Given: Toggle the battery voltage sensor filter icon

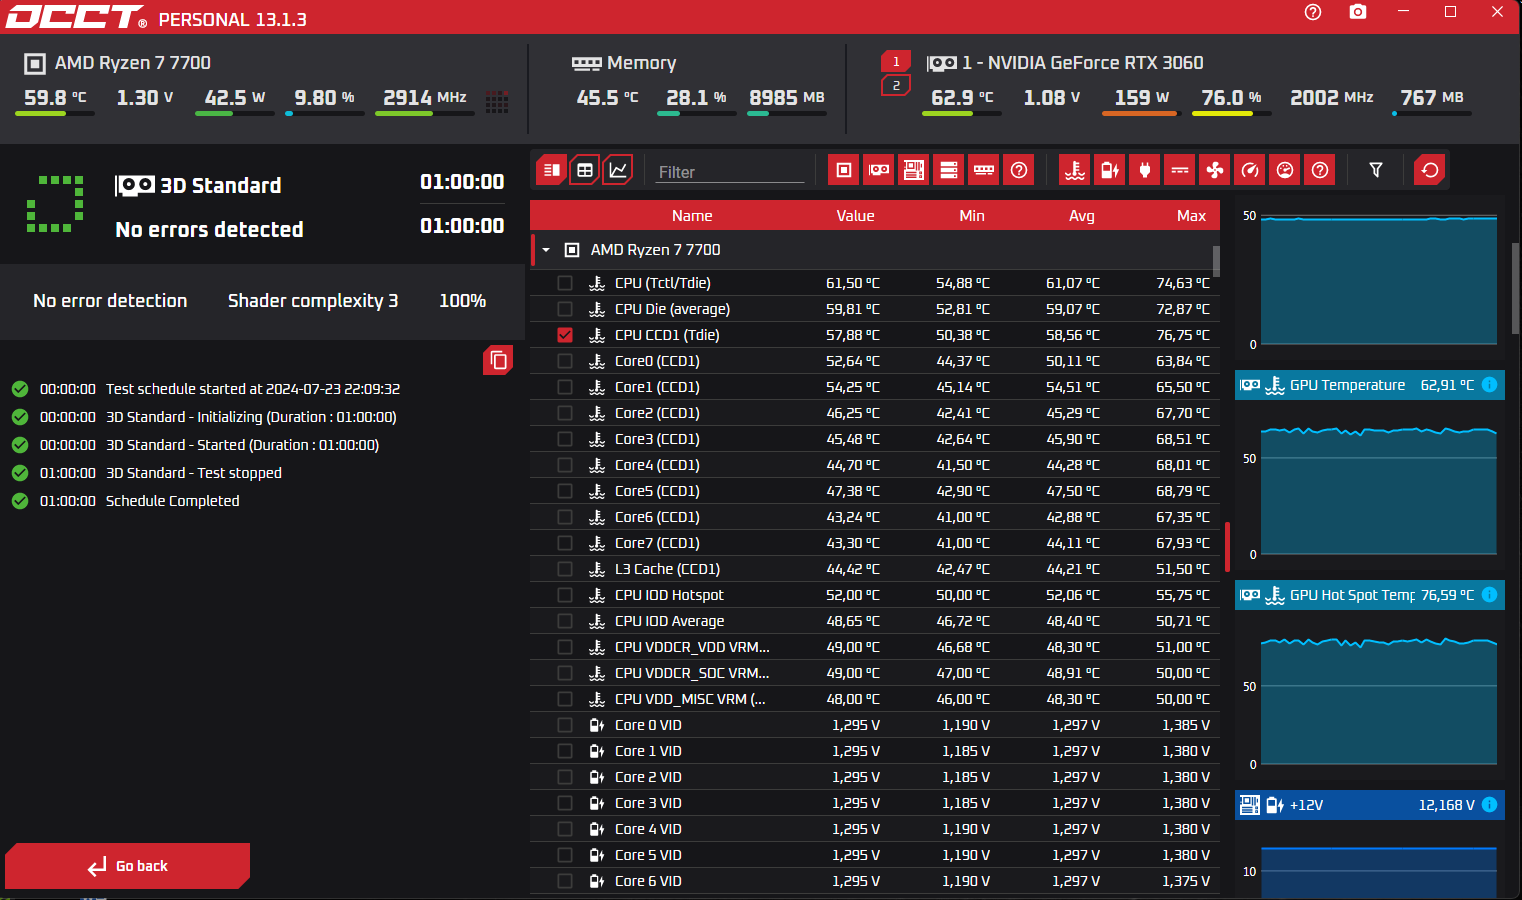Looking at the screenshot, I should tap(1110, 170).
